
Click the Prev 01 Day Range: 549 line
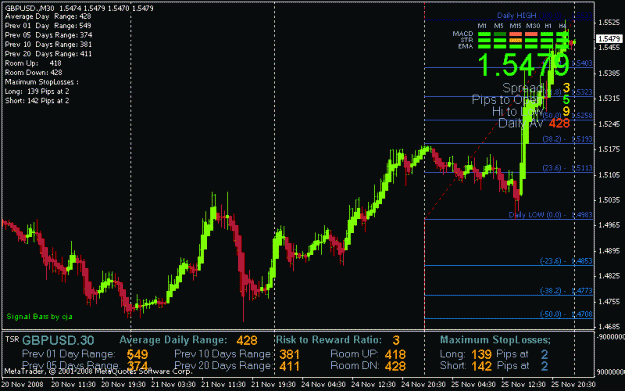click(x=48, y=26)
